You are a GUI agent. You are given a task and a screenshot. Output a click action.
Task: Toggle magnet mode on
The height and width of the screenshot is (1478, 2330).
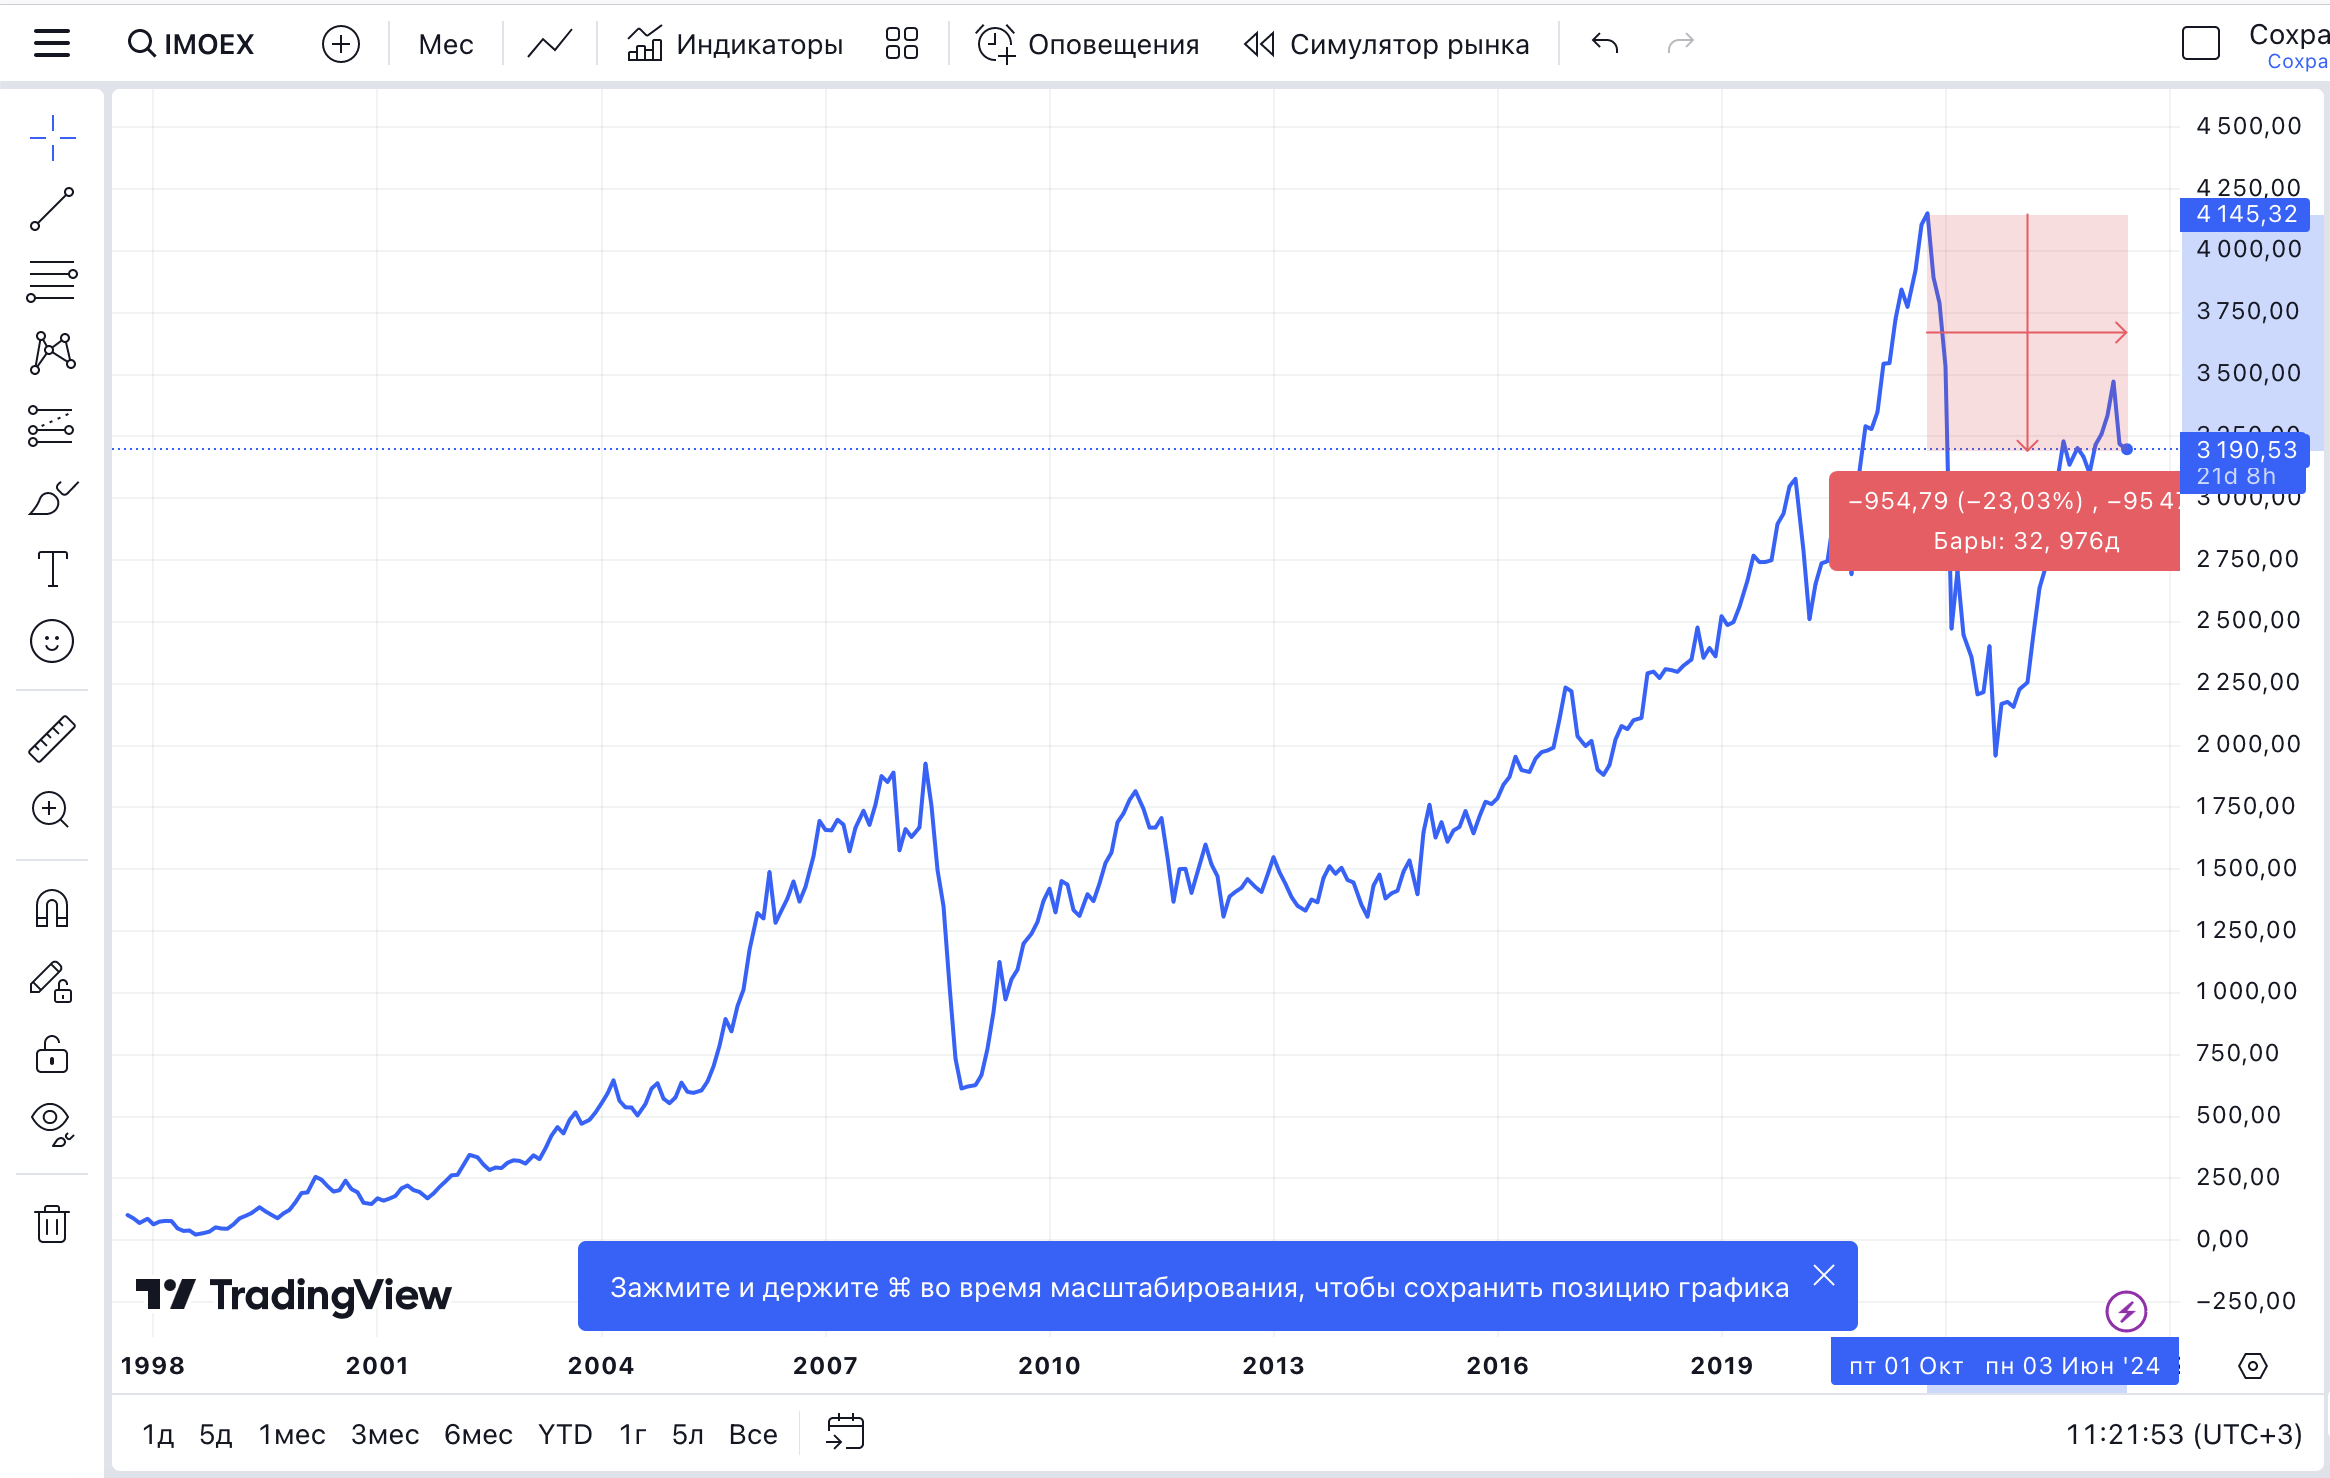[x=52, y=909]
